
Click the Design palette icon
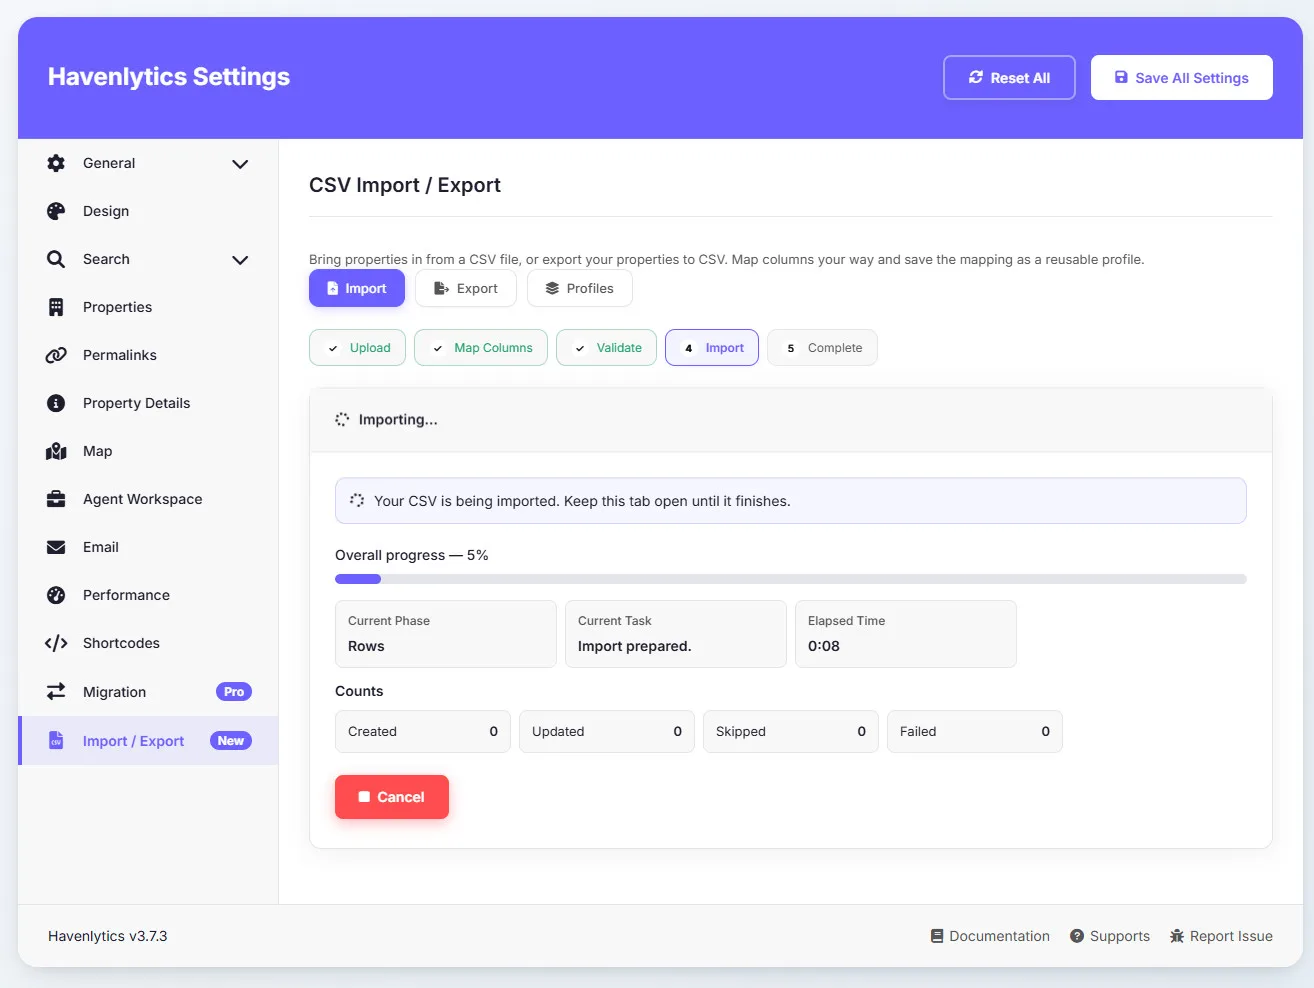pyautogui.click(x=56, y=211)
